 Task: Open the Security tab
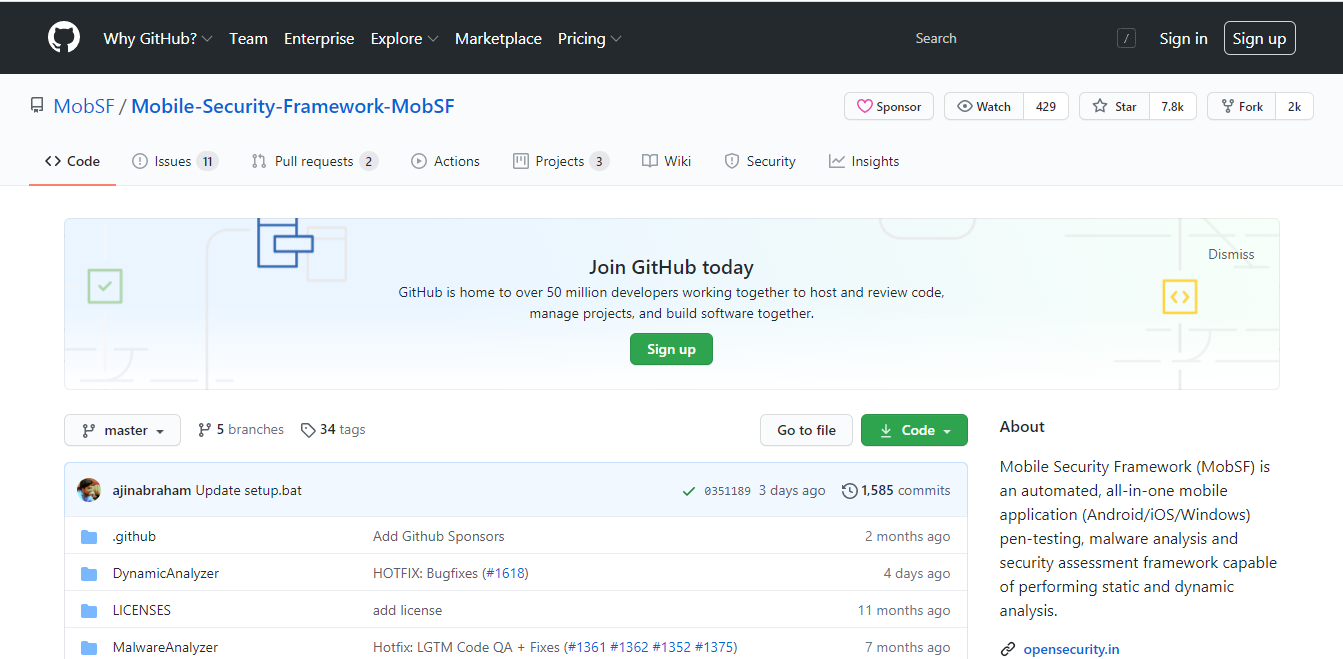(760, 161)
